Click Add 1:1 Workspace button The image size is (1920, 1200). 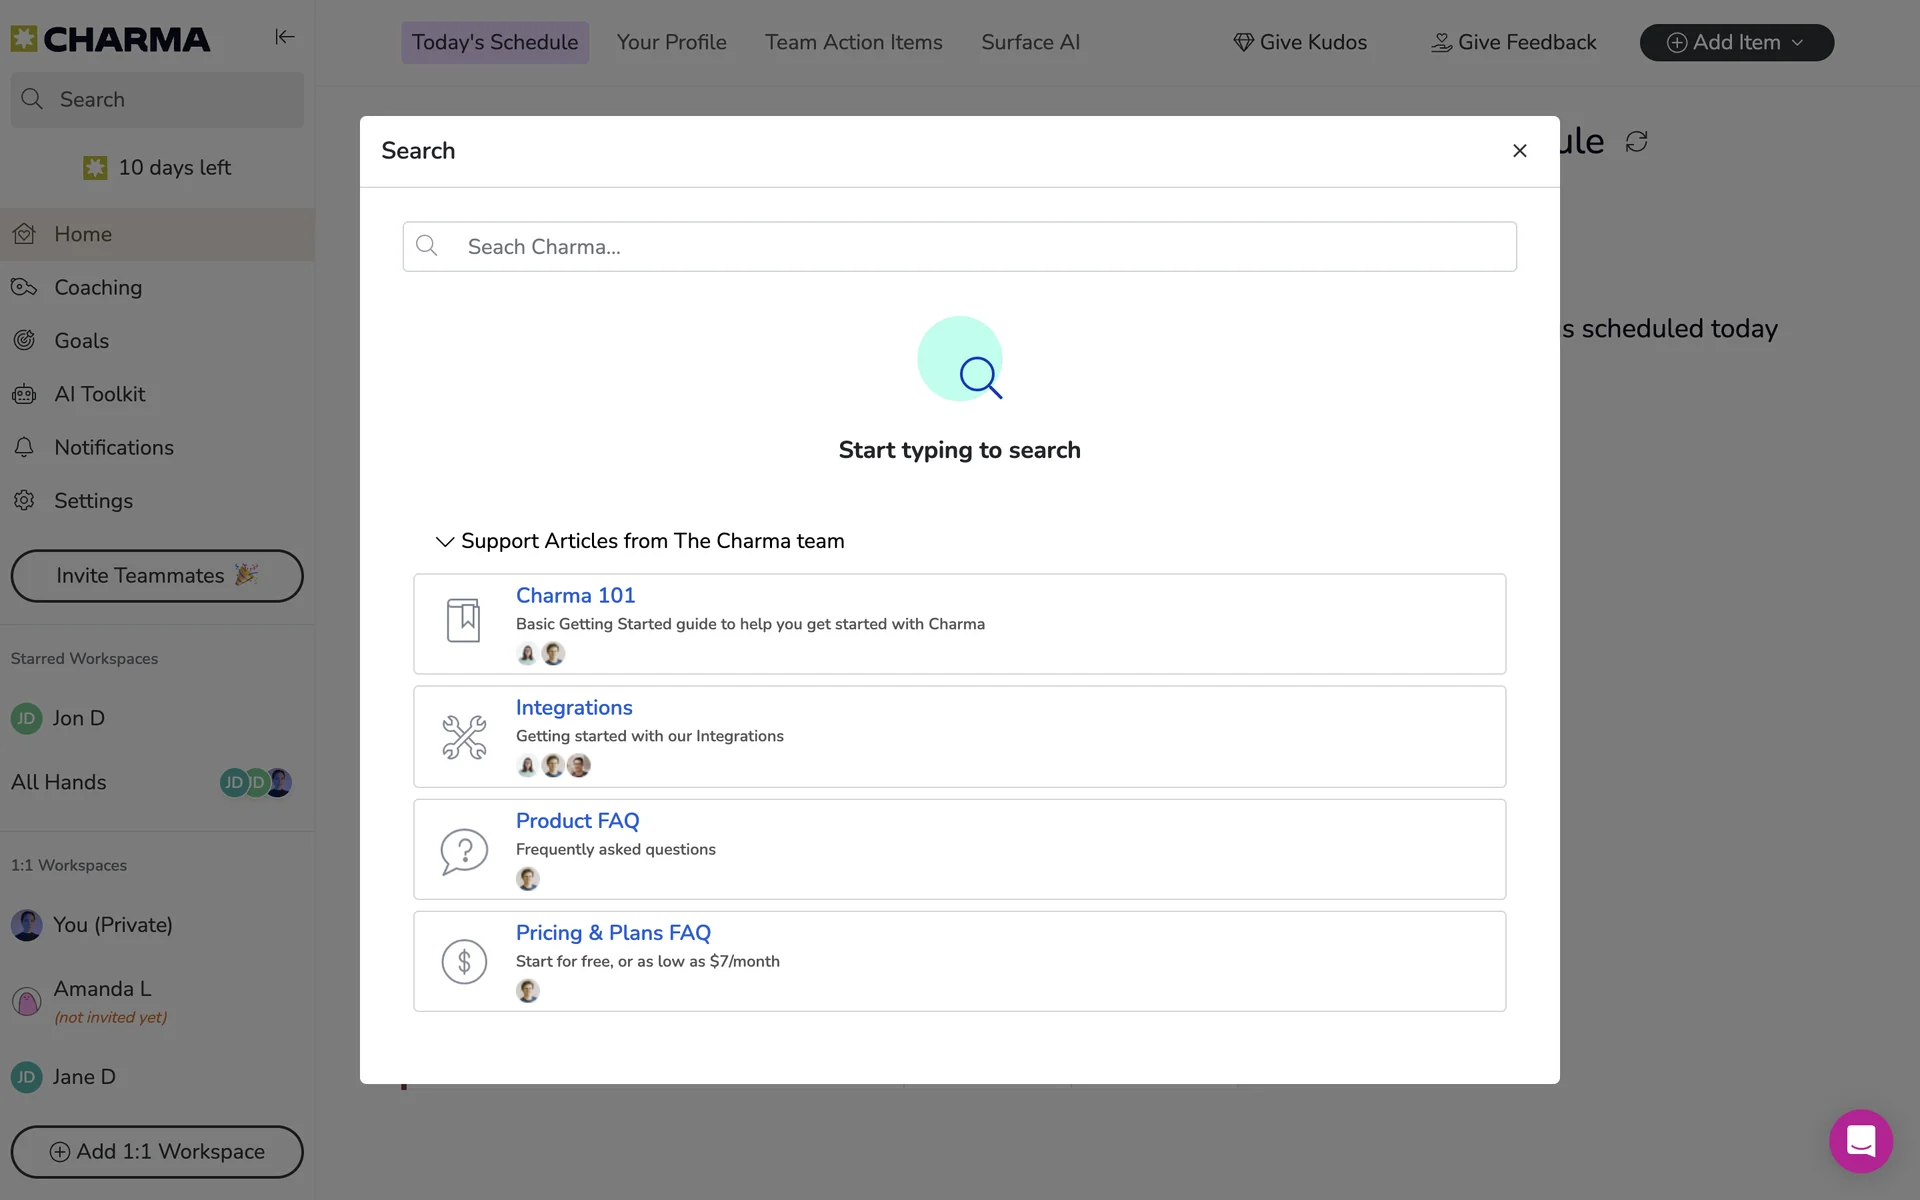[157, 1152]
